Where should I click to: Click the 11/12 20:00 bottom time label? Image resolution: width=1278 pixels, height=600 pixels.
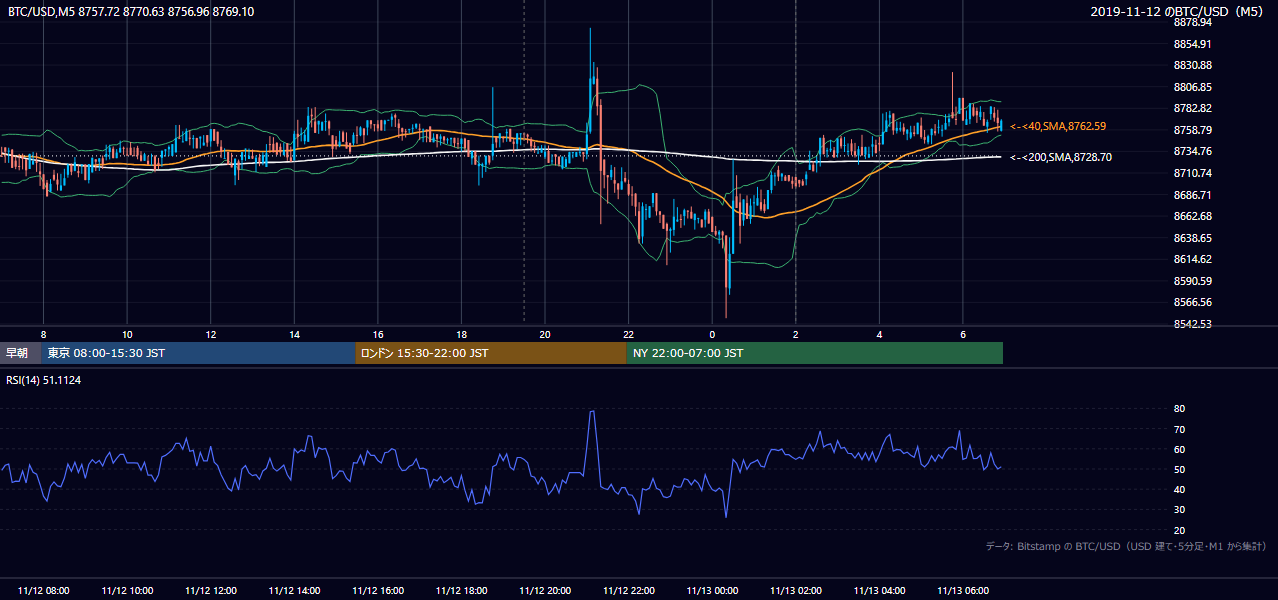(x=545, y=591)
